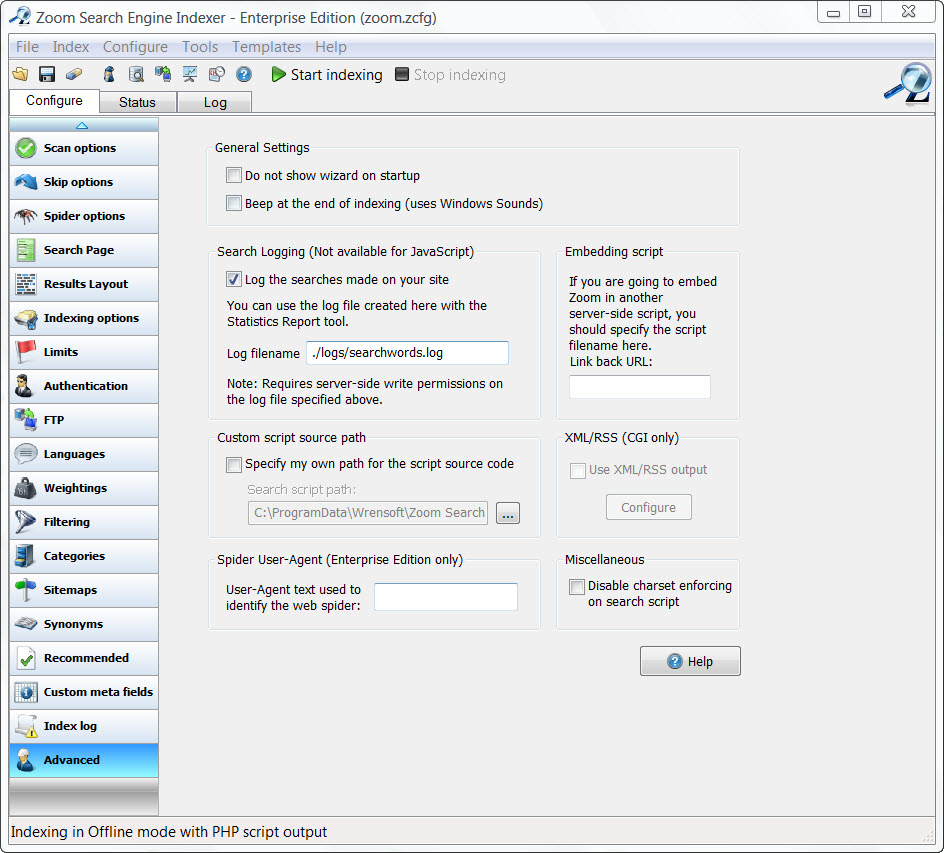944x853 pixels.
Task: Select FTP in the sidebar
Action: [84, 420]
